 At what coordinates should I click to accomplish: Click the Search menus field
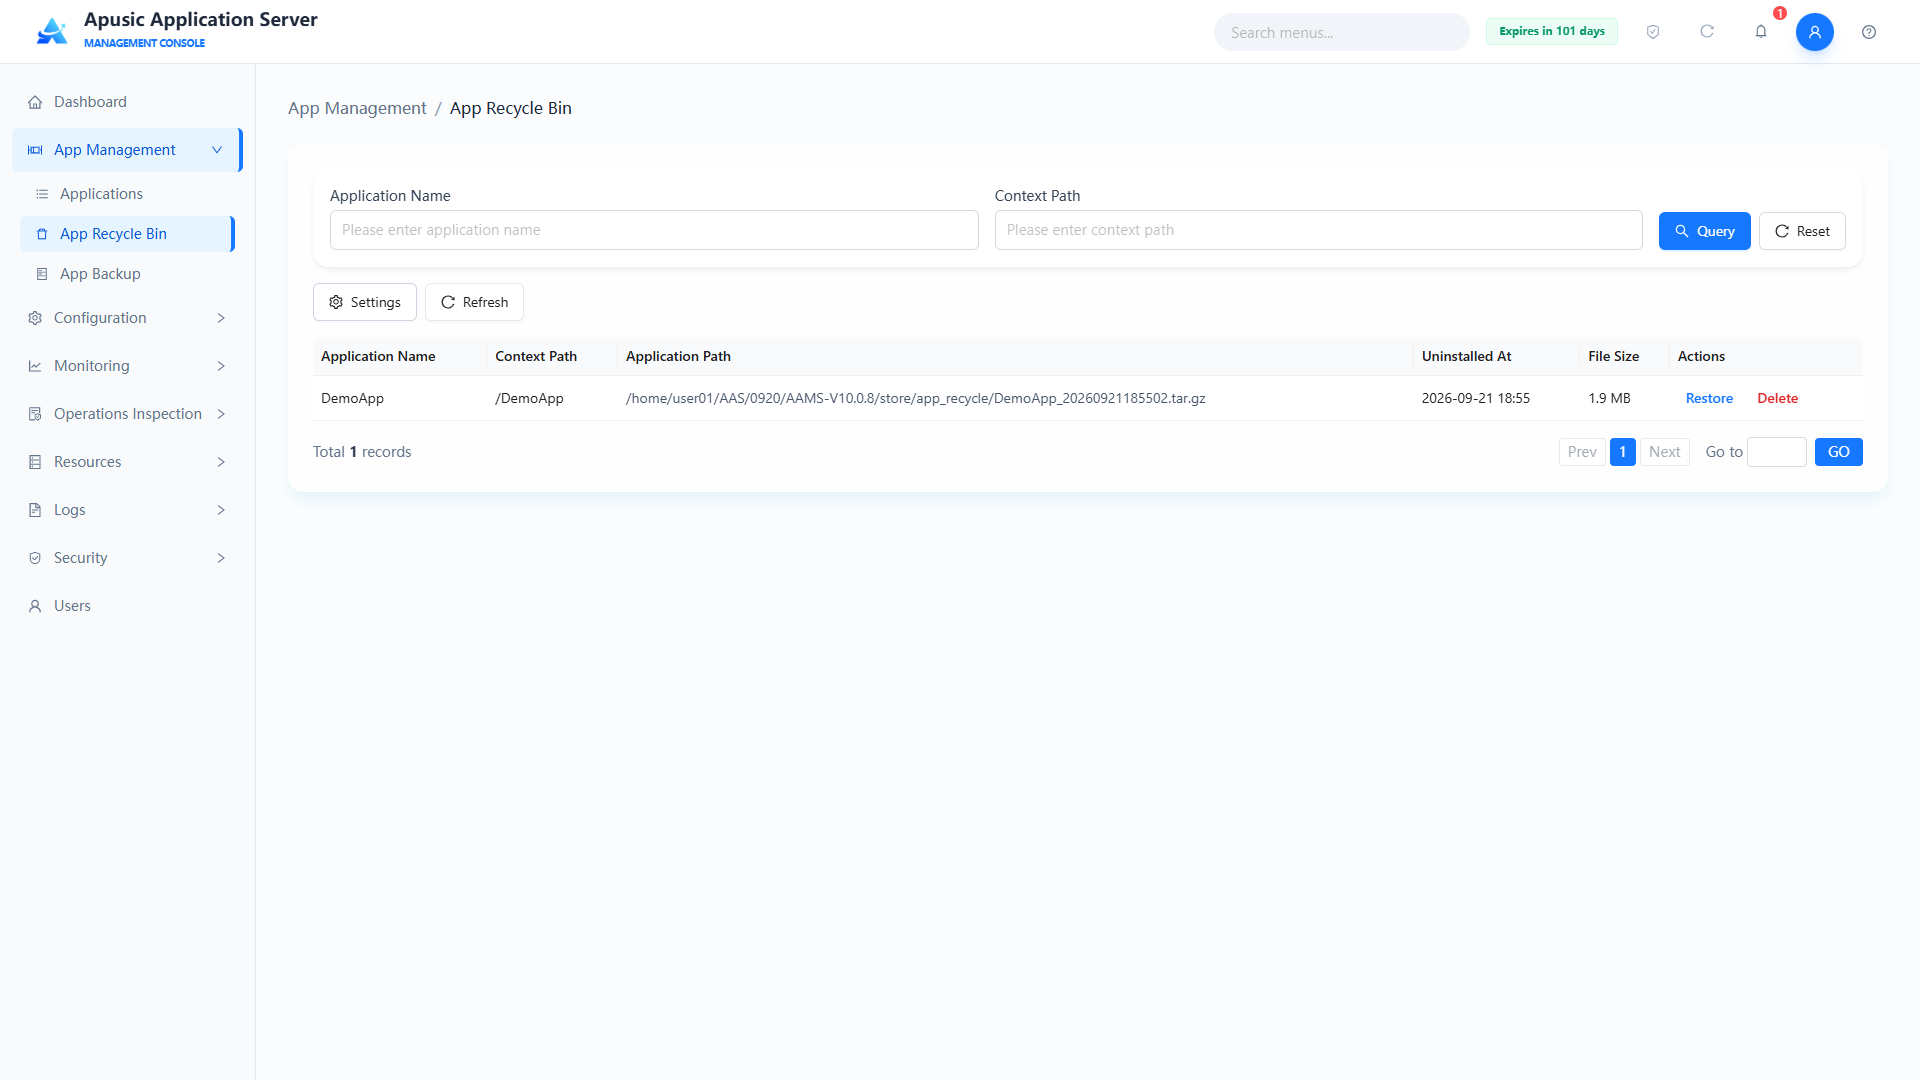coord(1341,32)
